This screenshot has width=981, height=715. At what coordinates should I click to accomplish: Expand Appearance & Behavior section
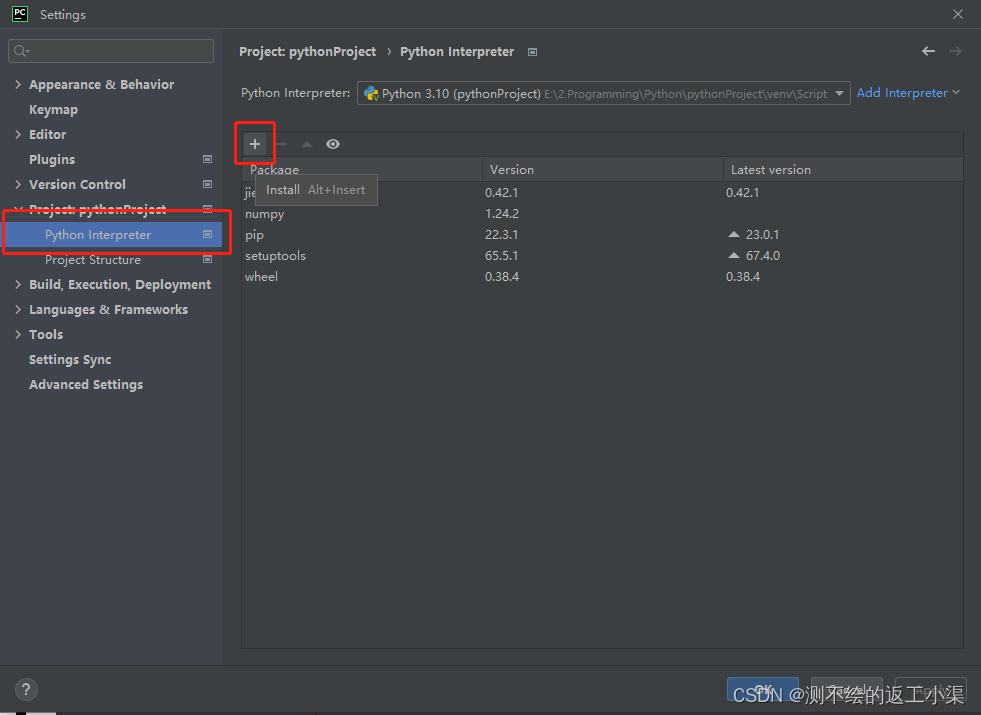(x=18, y=84)
